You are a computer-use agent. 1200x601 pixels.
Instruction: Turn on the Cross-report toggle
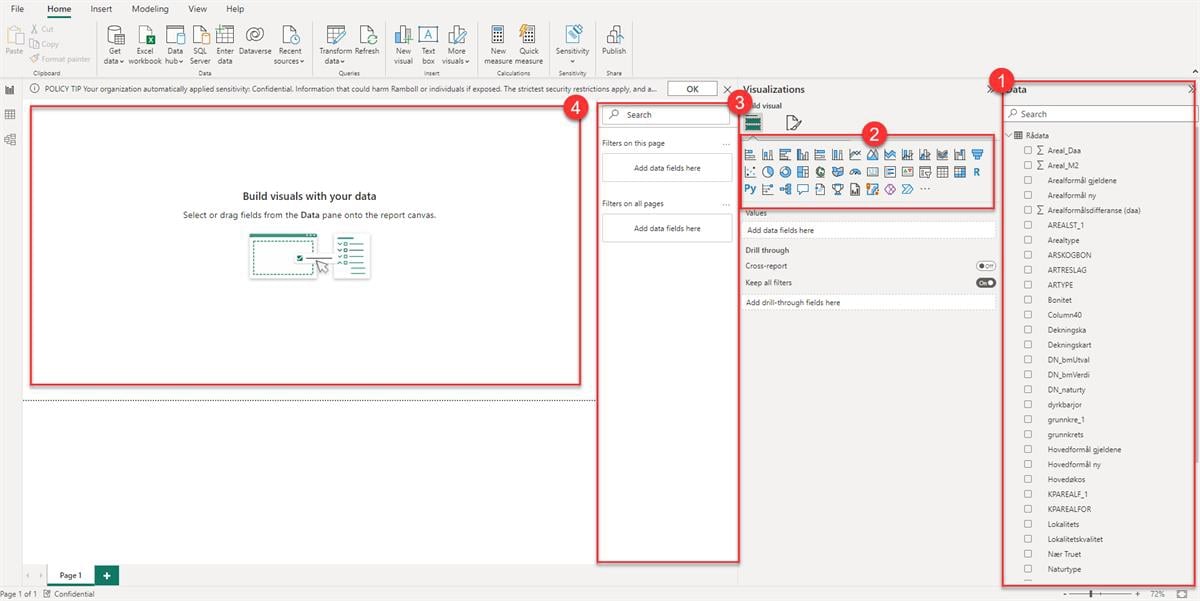[986, 266]
